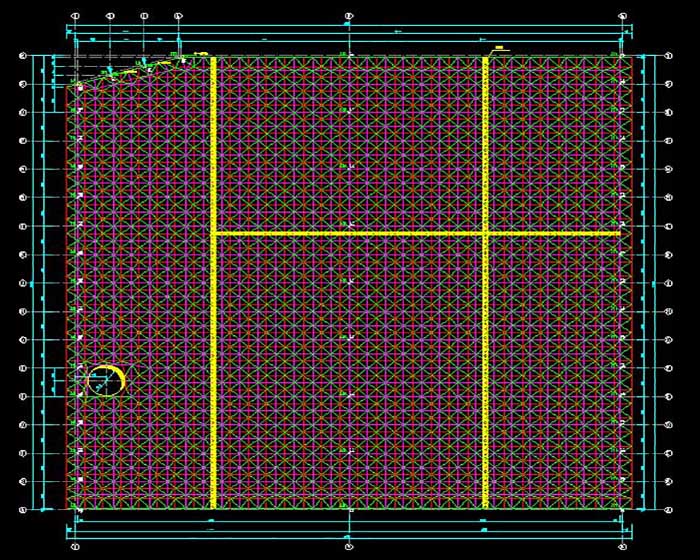This screenshot has width=700, height=560.
Task: Pick the bottom-right axis bubble below the grid
Action: pos(622,547)
